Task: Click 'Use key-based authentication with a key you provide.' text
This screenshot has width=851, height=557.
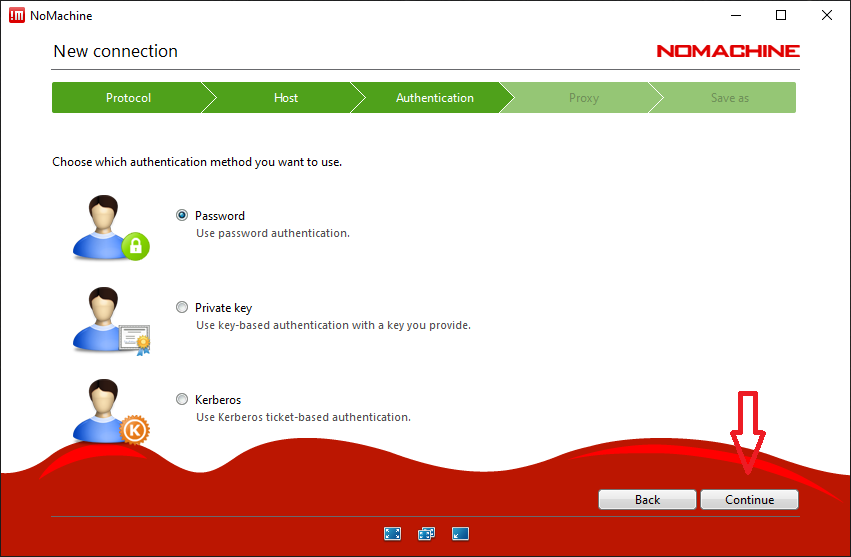Action: coord(333,325)
